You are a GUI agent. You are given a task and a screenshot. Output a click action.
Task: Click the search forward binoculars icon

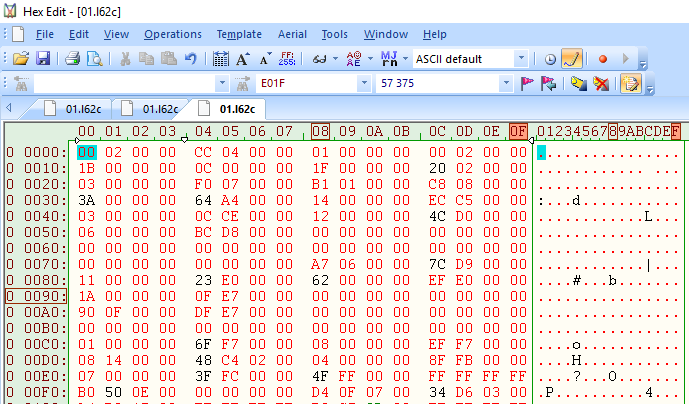coord(242,83)
